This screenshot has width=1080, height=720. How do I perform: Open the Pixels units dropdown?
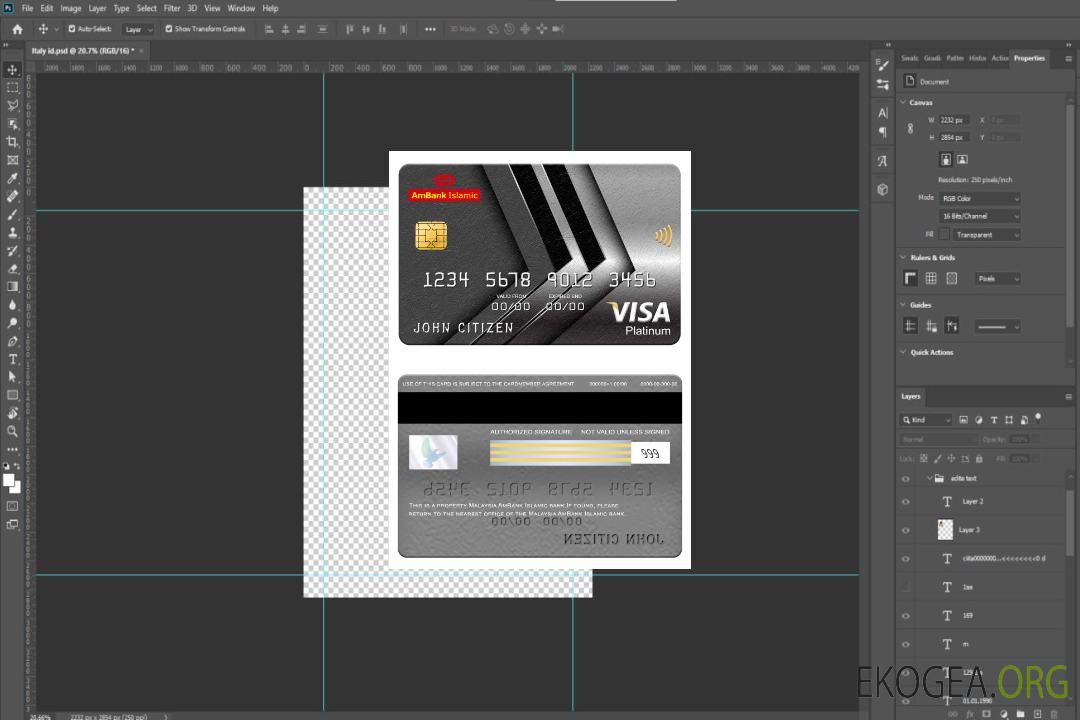point(998,279)
